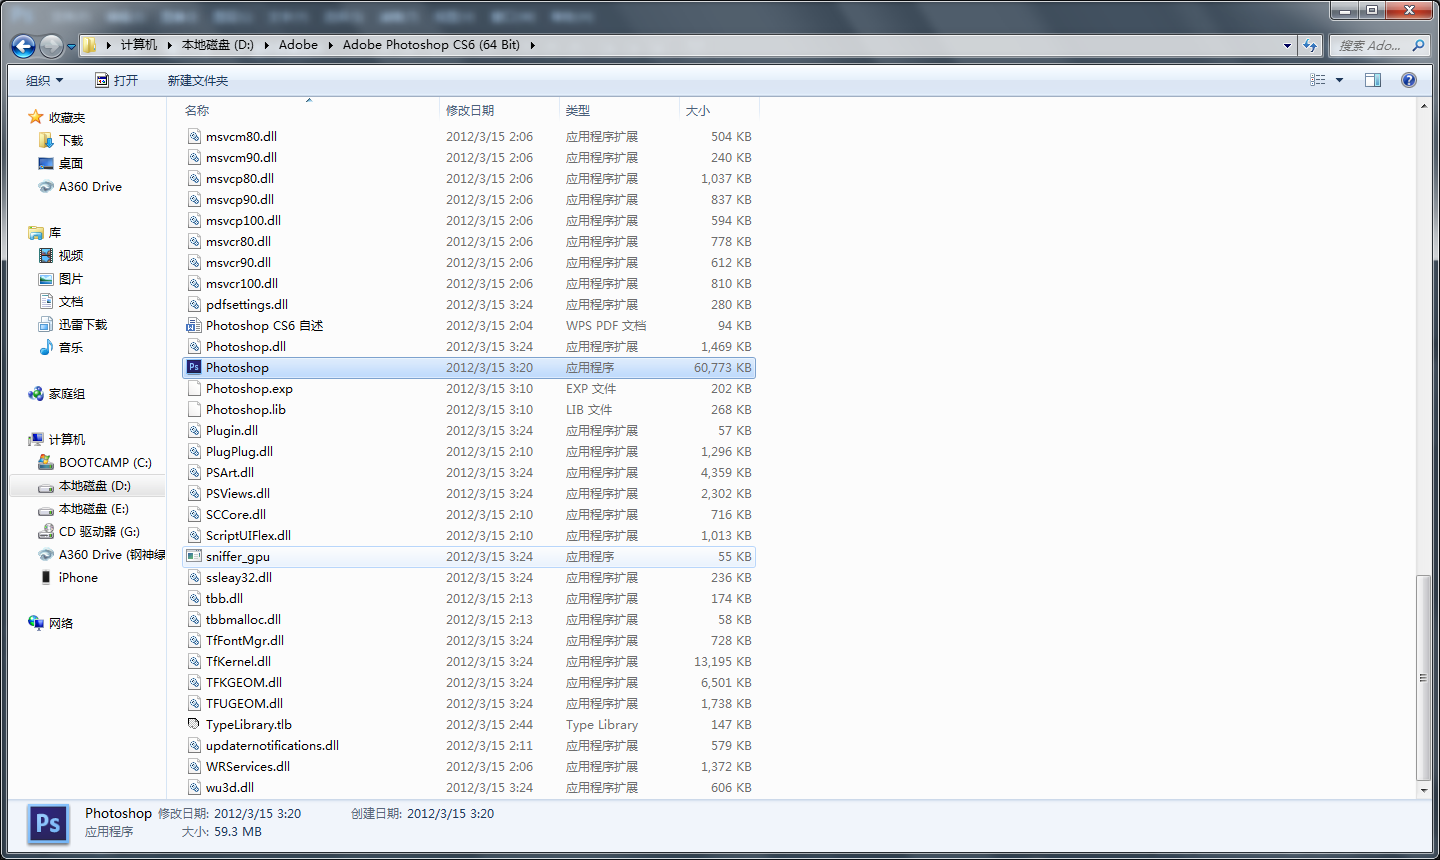
Task: Click the Forward navigation arrow button
Action: coord(51,45)
